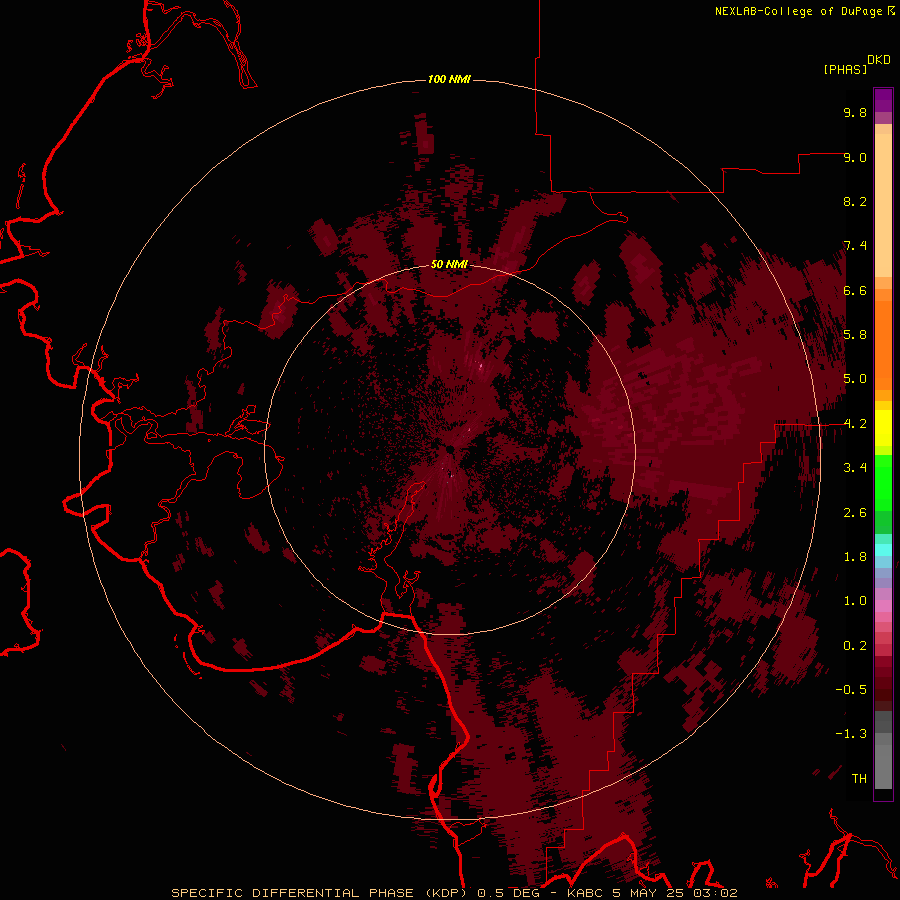Pick the cyan segment of the color bar
Viewport: 900px width, 900px height.
click(883, 550)
